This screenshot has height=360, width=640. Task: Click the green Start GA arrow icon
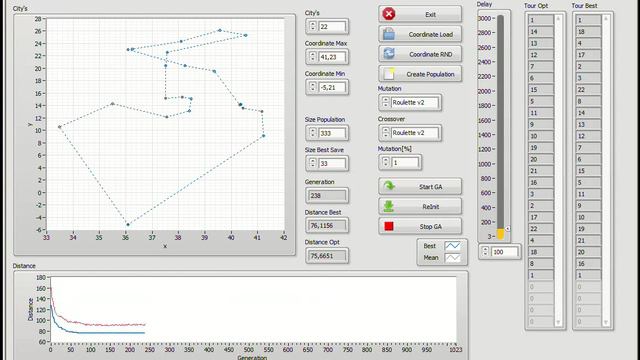point(389,186)
